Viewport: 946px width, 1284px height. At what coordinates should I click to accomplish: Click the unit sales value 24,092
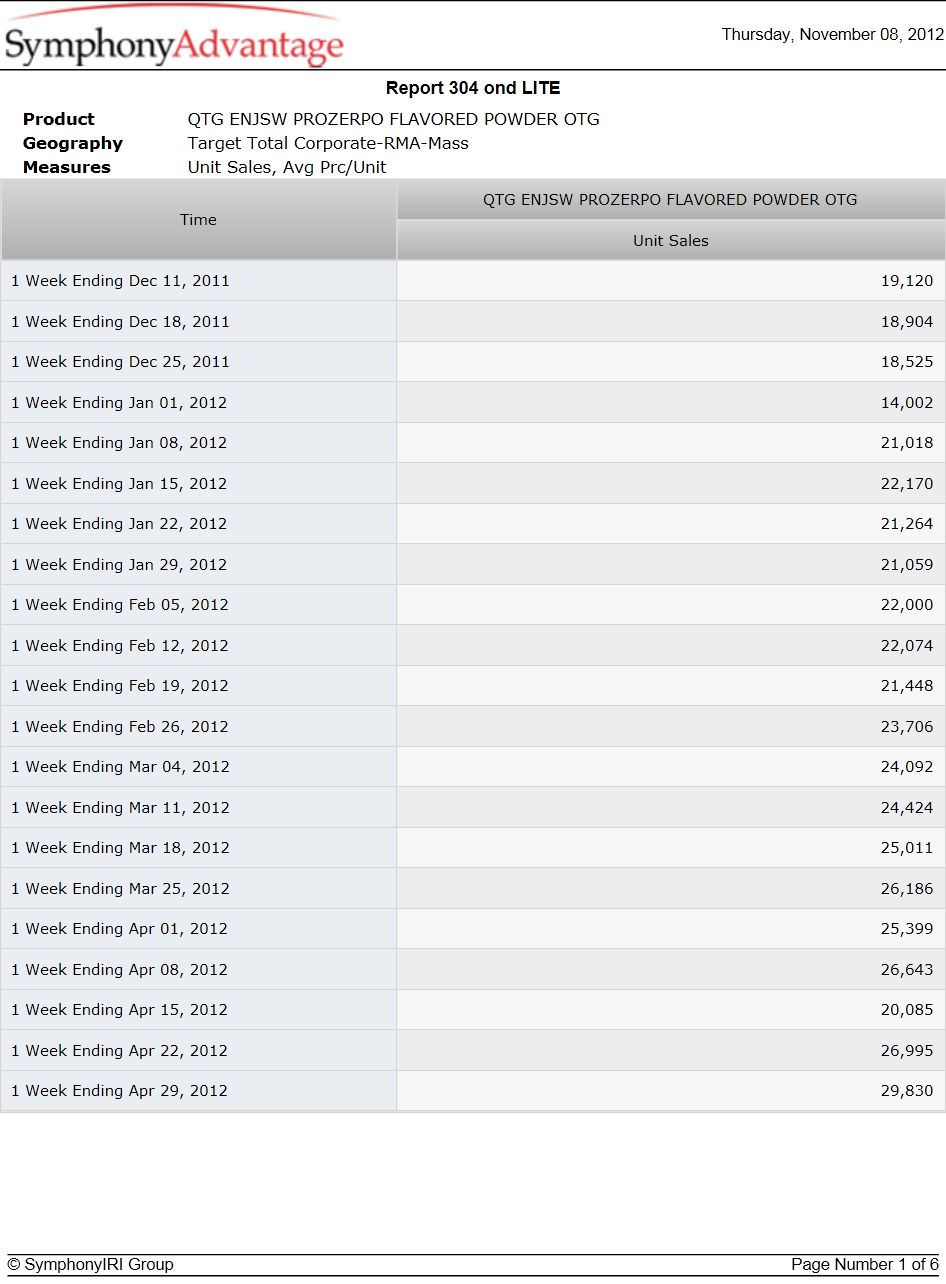pyautogui.click(x=907, y=767)
